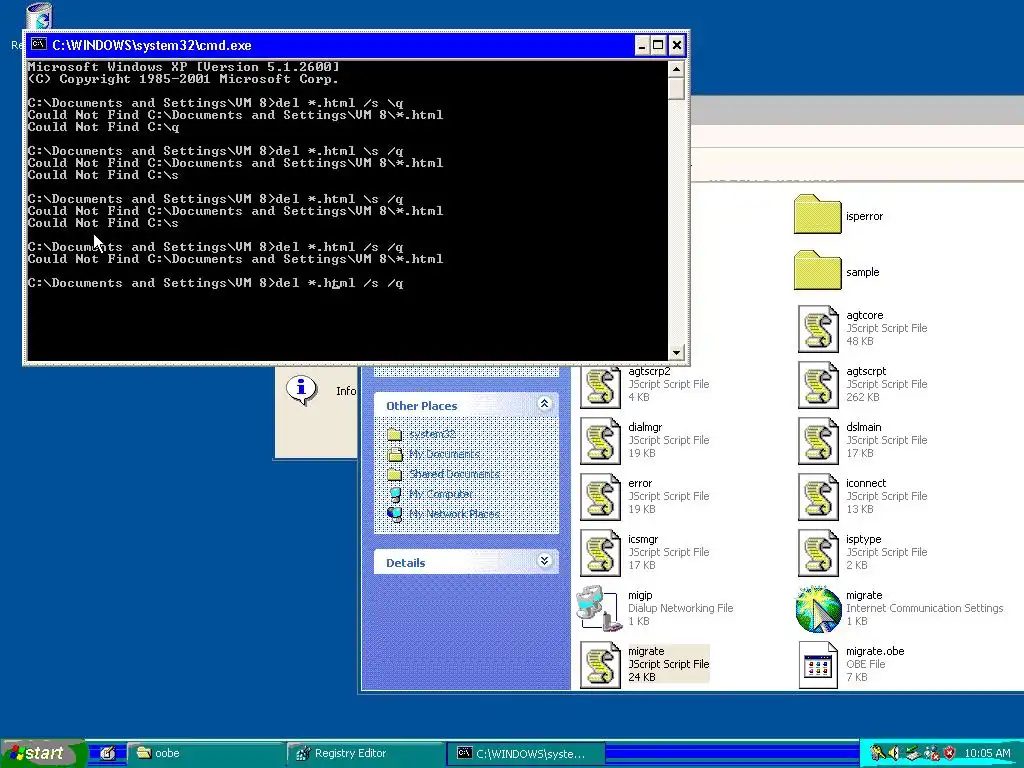Viewport: 1024px width, 768px height.
Task: Select the iconnect script file icon
Action: [818, 497]
